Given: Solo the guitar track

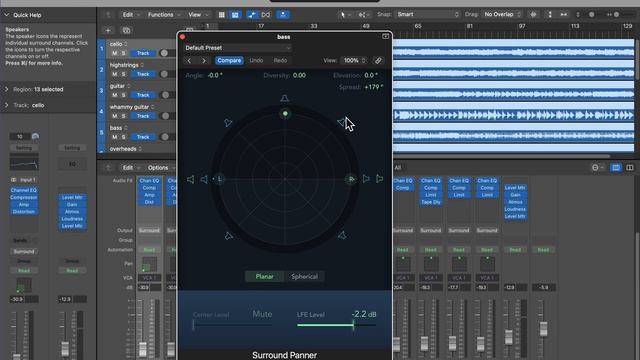Looking at the screenshot, I should [123, 95].
